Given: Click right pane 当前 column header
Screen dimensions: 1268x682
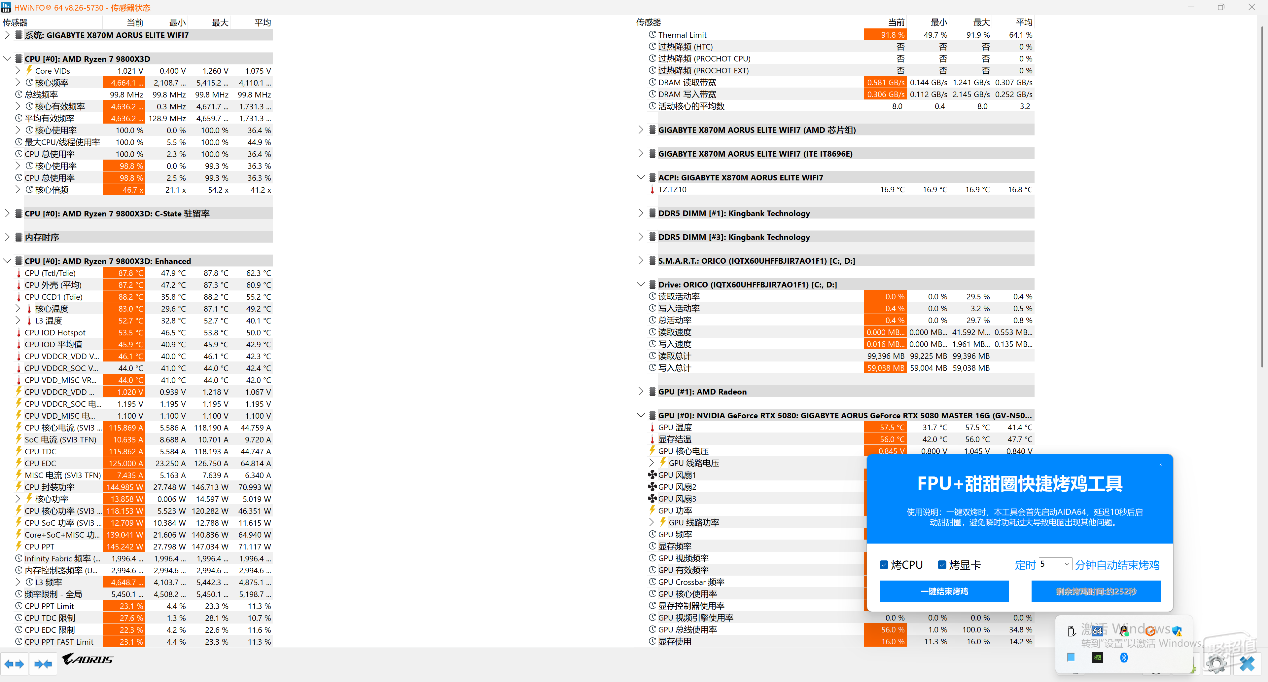Looking at the screenshot, I should [x=896, y=22].
